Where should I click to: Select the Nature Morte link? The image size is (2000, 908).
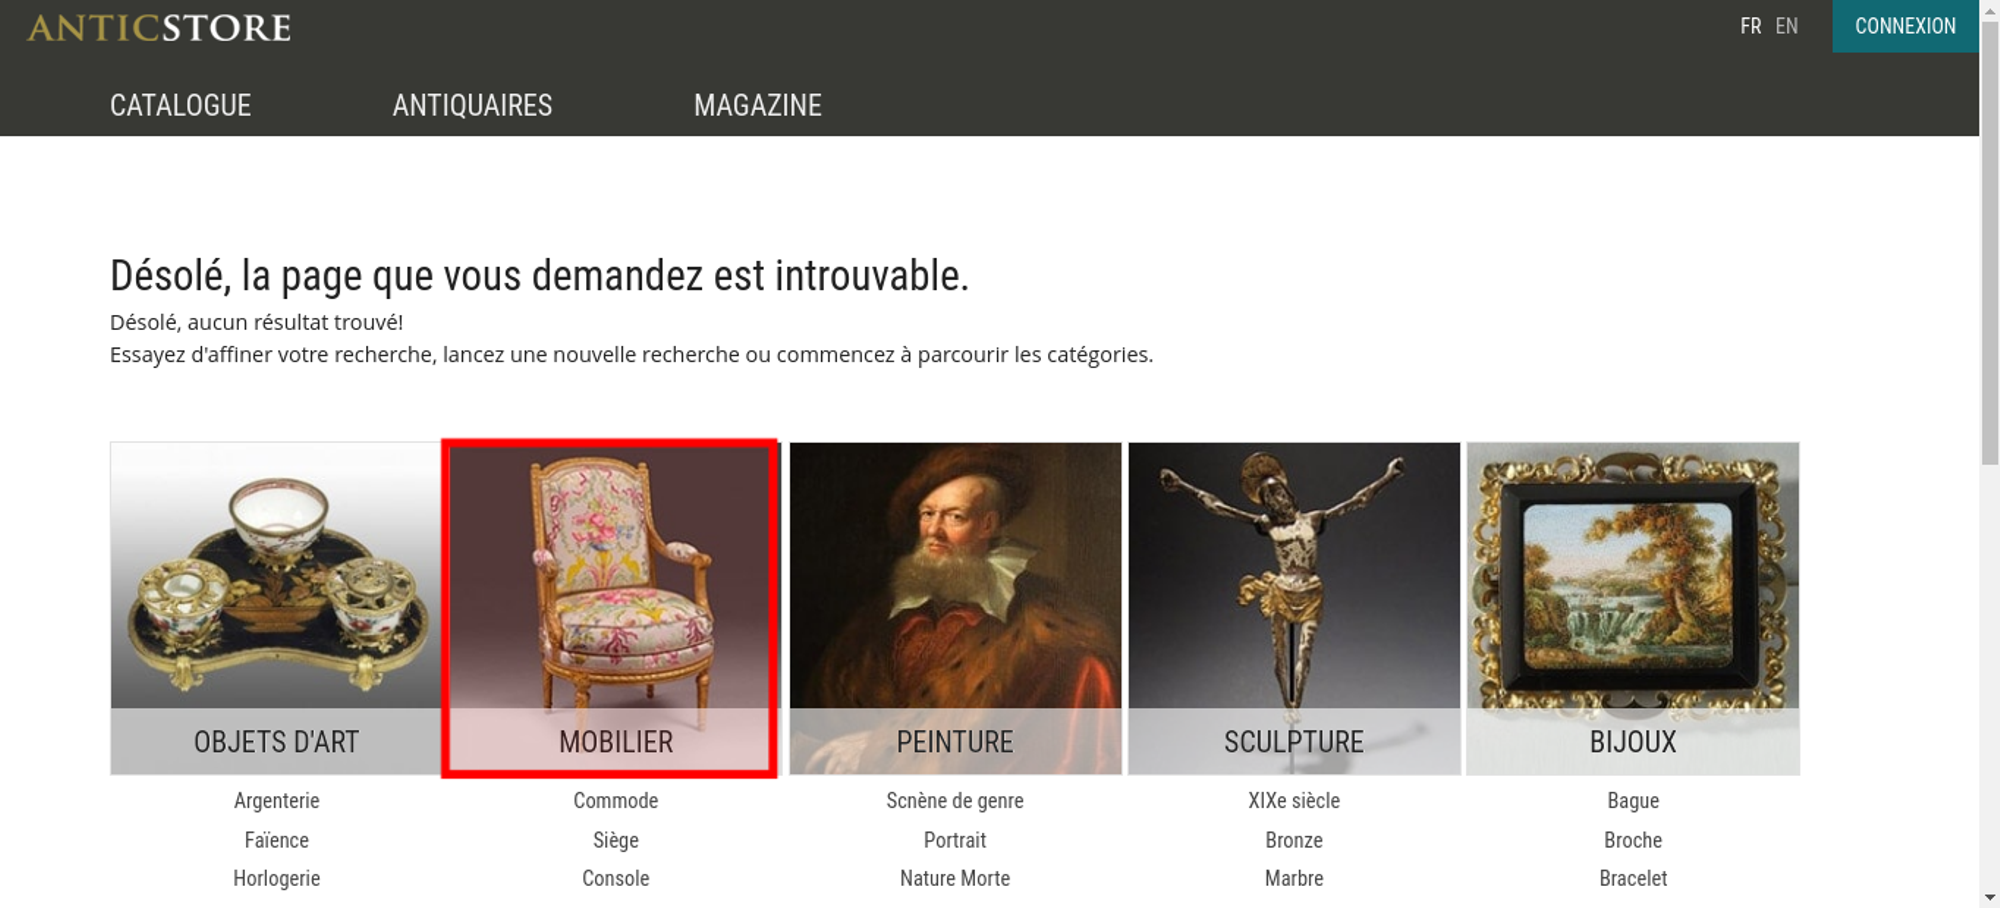(x=955, y=878)
